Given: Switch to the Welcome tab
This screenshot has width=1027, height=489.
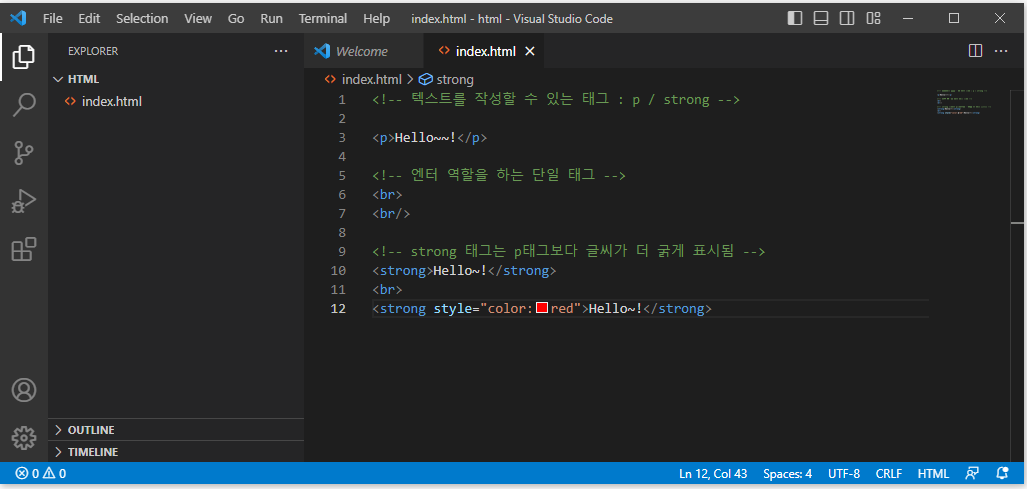Looking at the screenshot, I should pyautogui.click(x=364, y=51).
